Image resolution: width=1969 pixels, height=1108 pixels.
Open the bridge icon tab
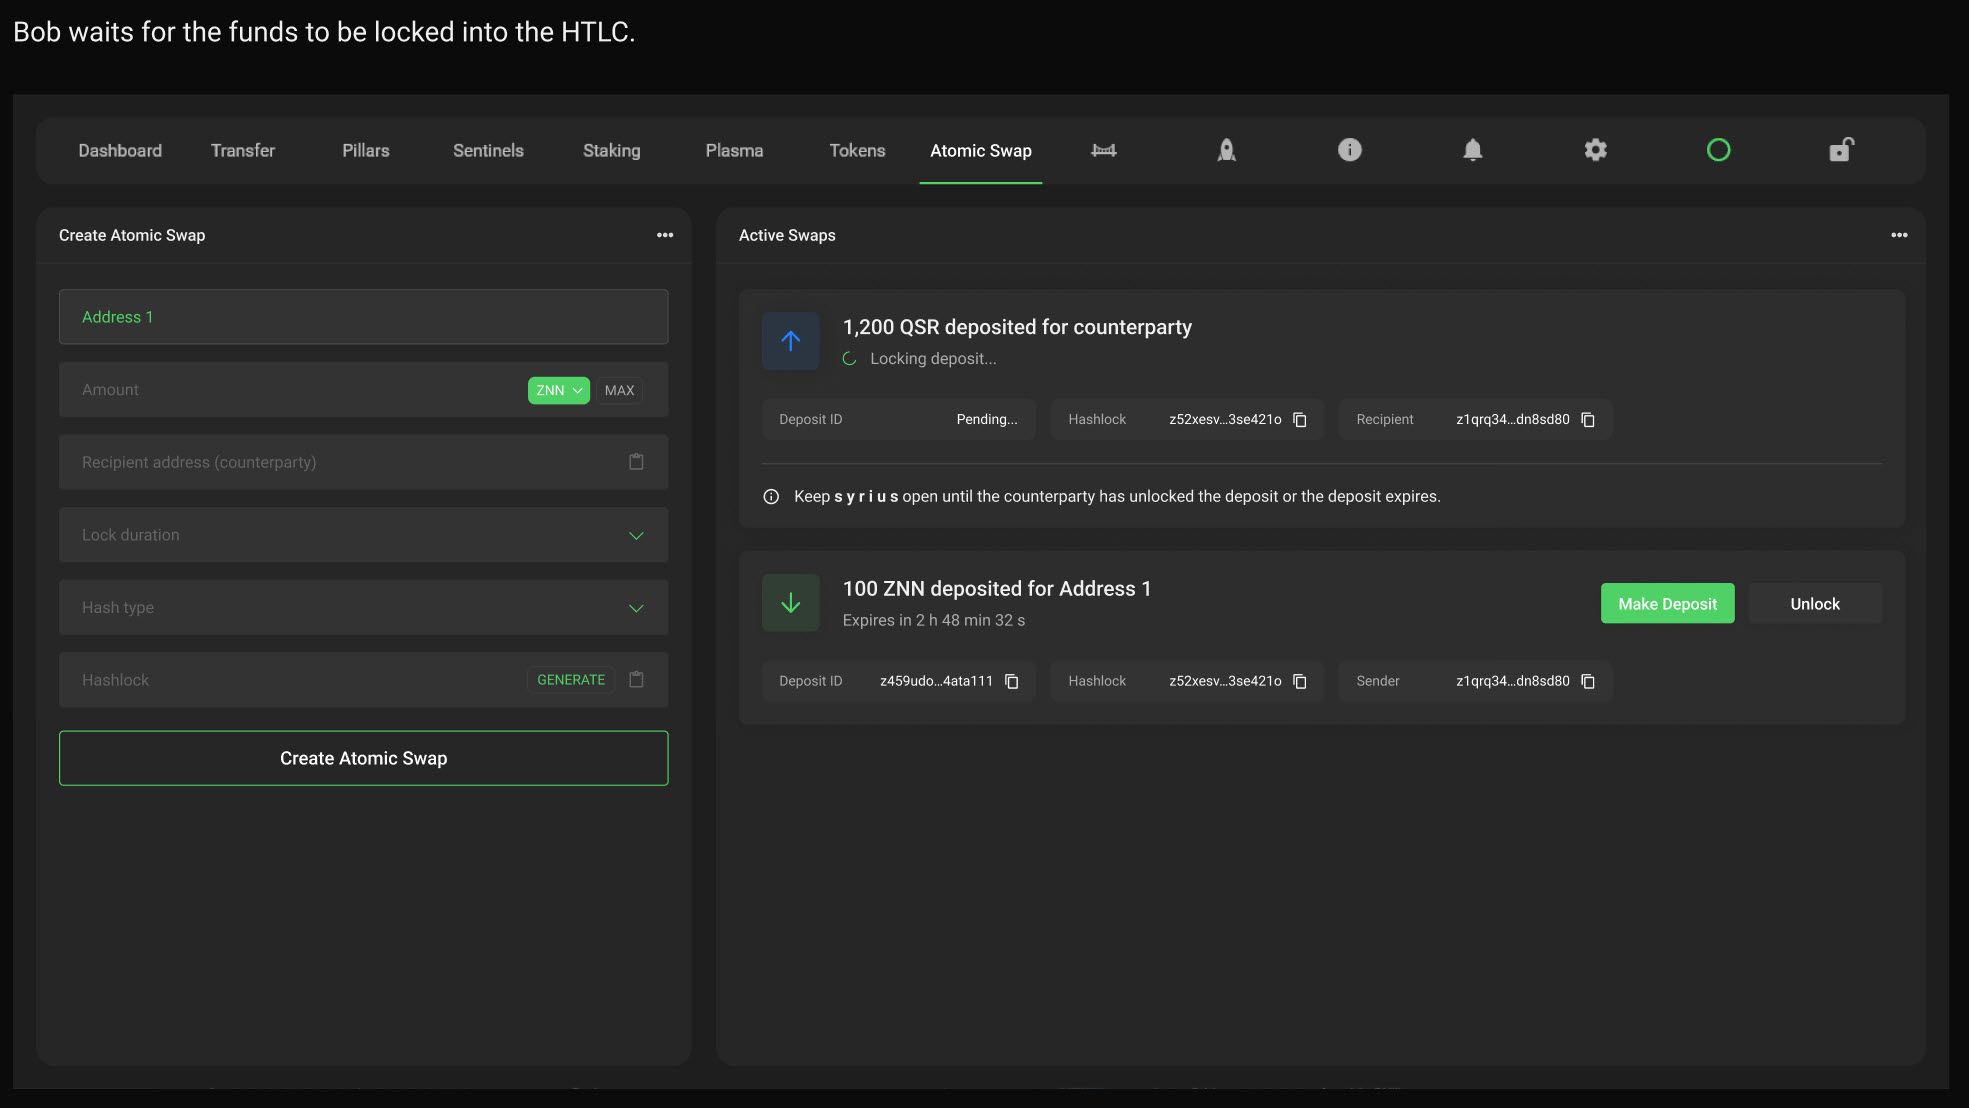pos(1103,150)
